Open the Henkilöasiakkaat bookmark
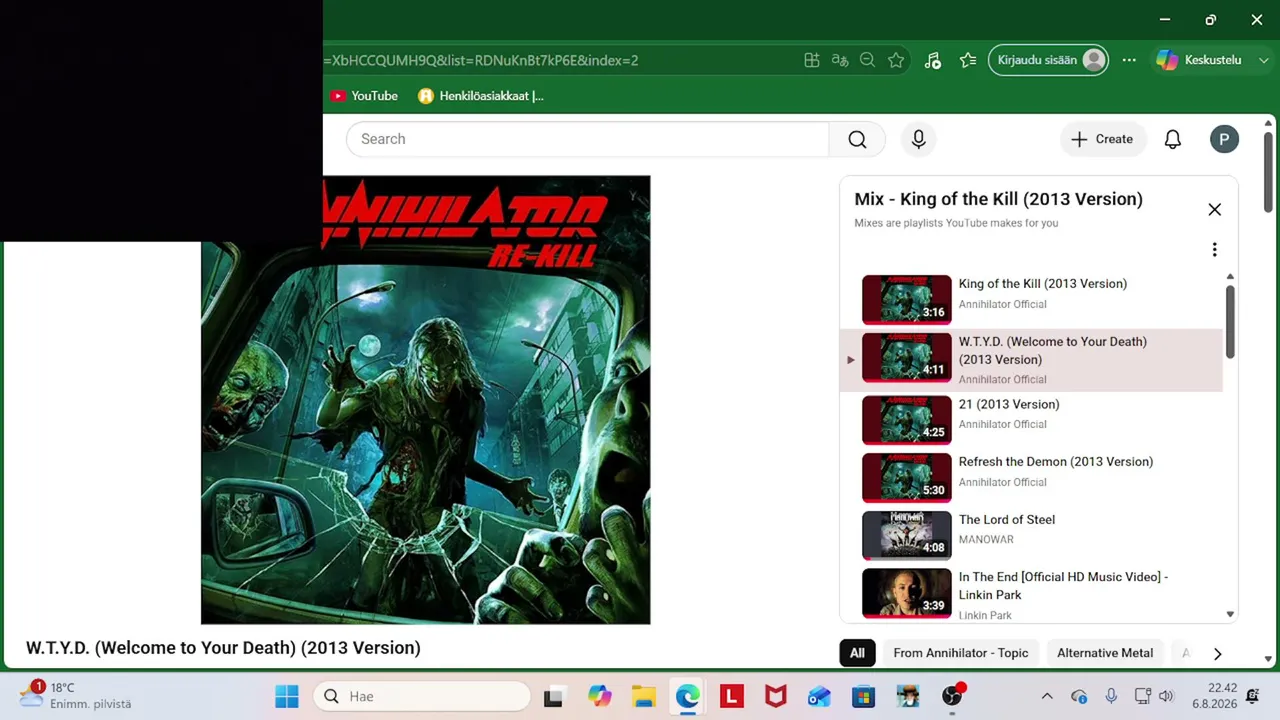 [x=481, y=96]
